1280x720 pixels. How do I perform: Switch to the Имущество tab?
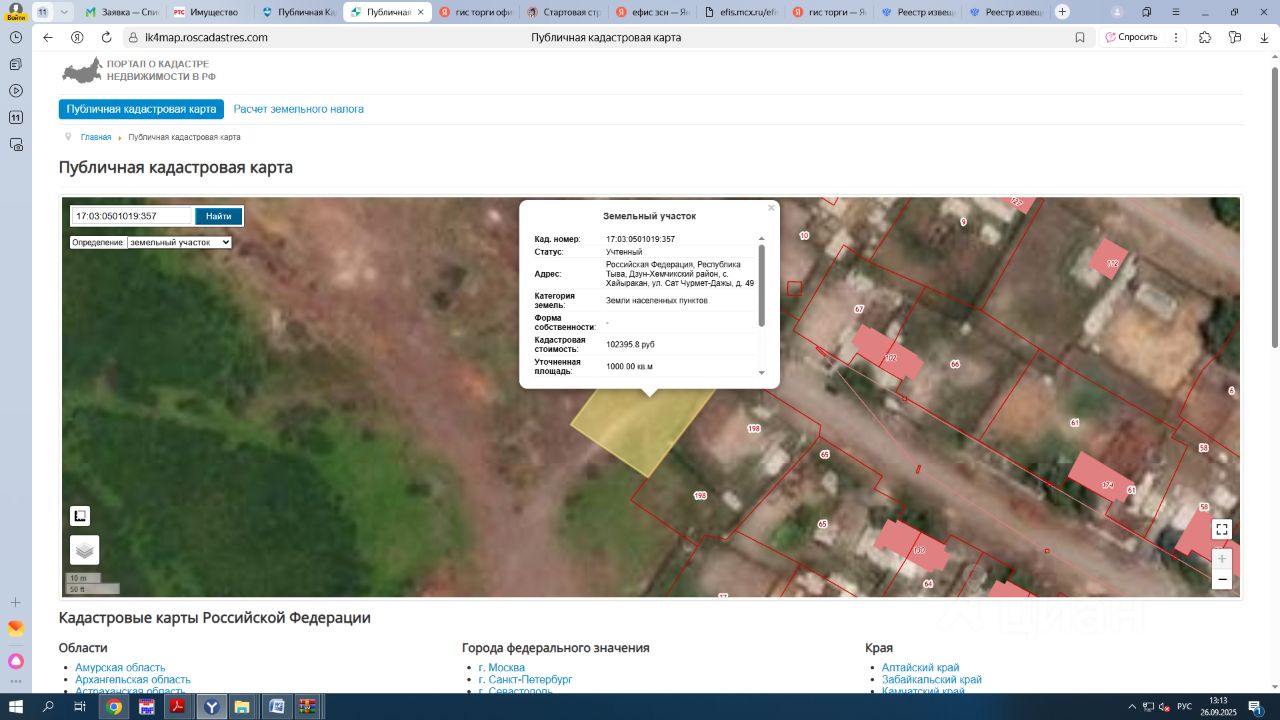pos(209,12)
